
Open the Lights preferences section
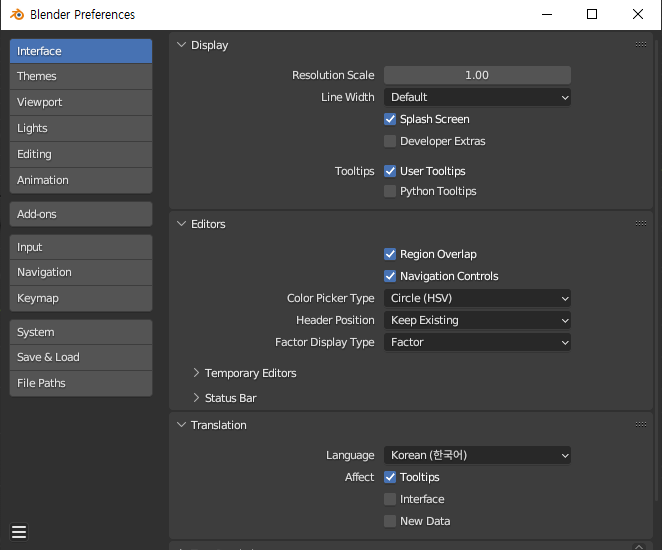pyautogui.click(x=81, y=128)
